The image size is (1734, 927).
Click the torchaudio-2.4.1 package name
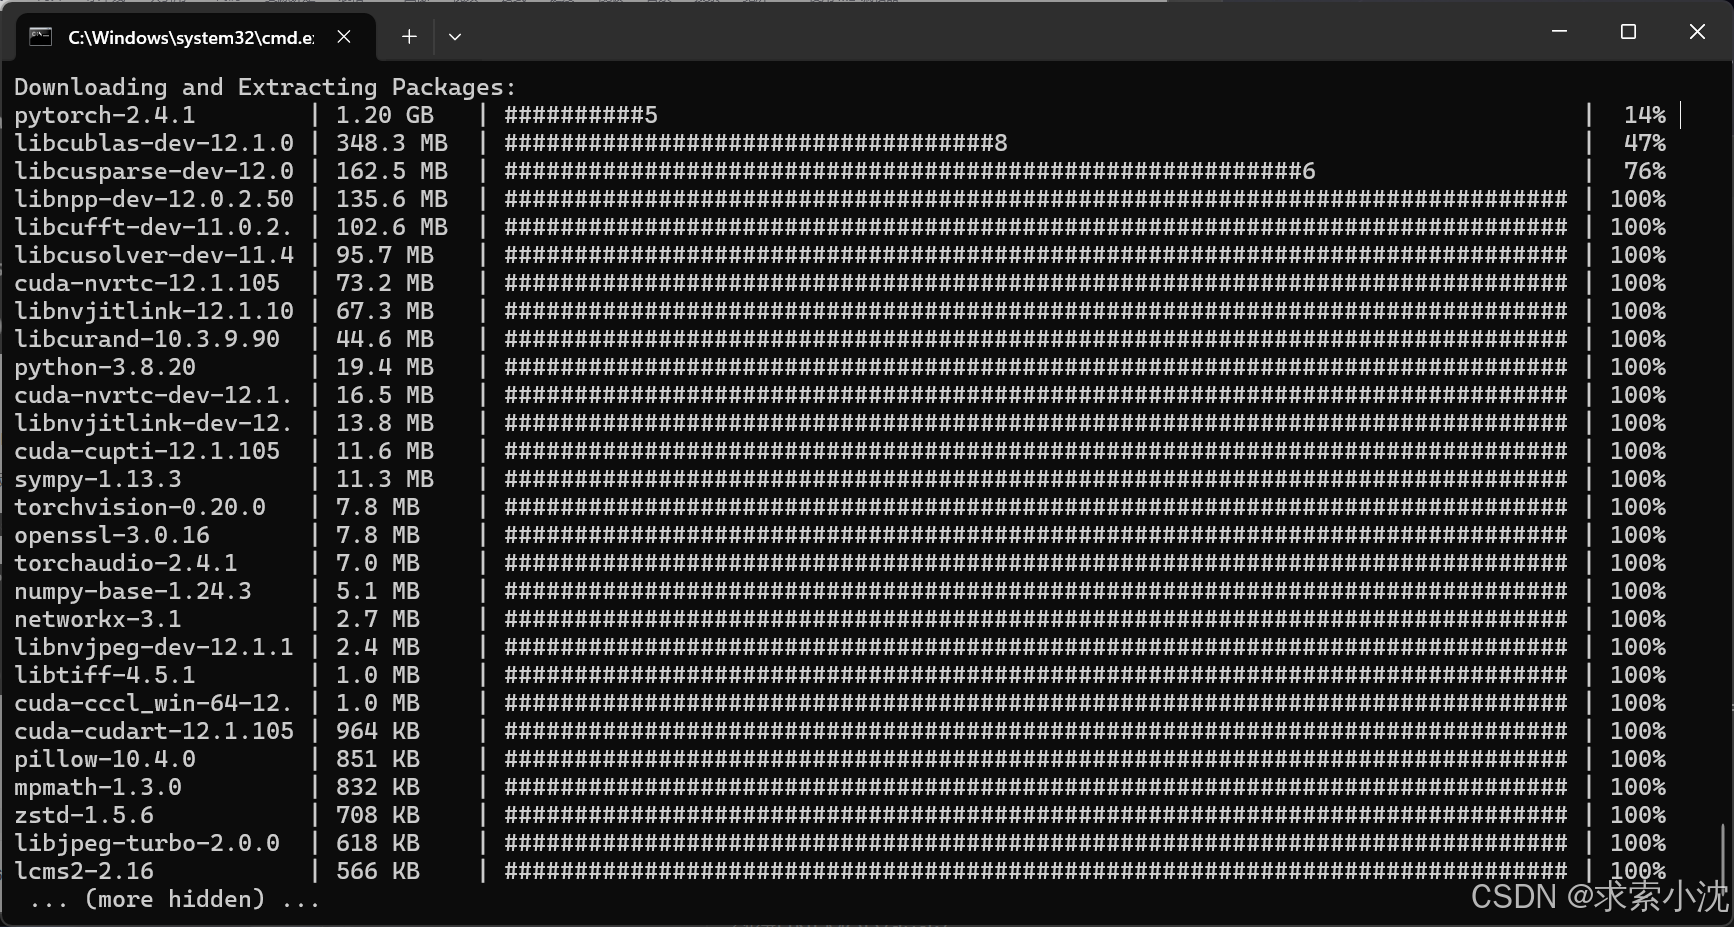(x=126, y=563)
